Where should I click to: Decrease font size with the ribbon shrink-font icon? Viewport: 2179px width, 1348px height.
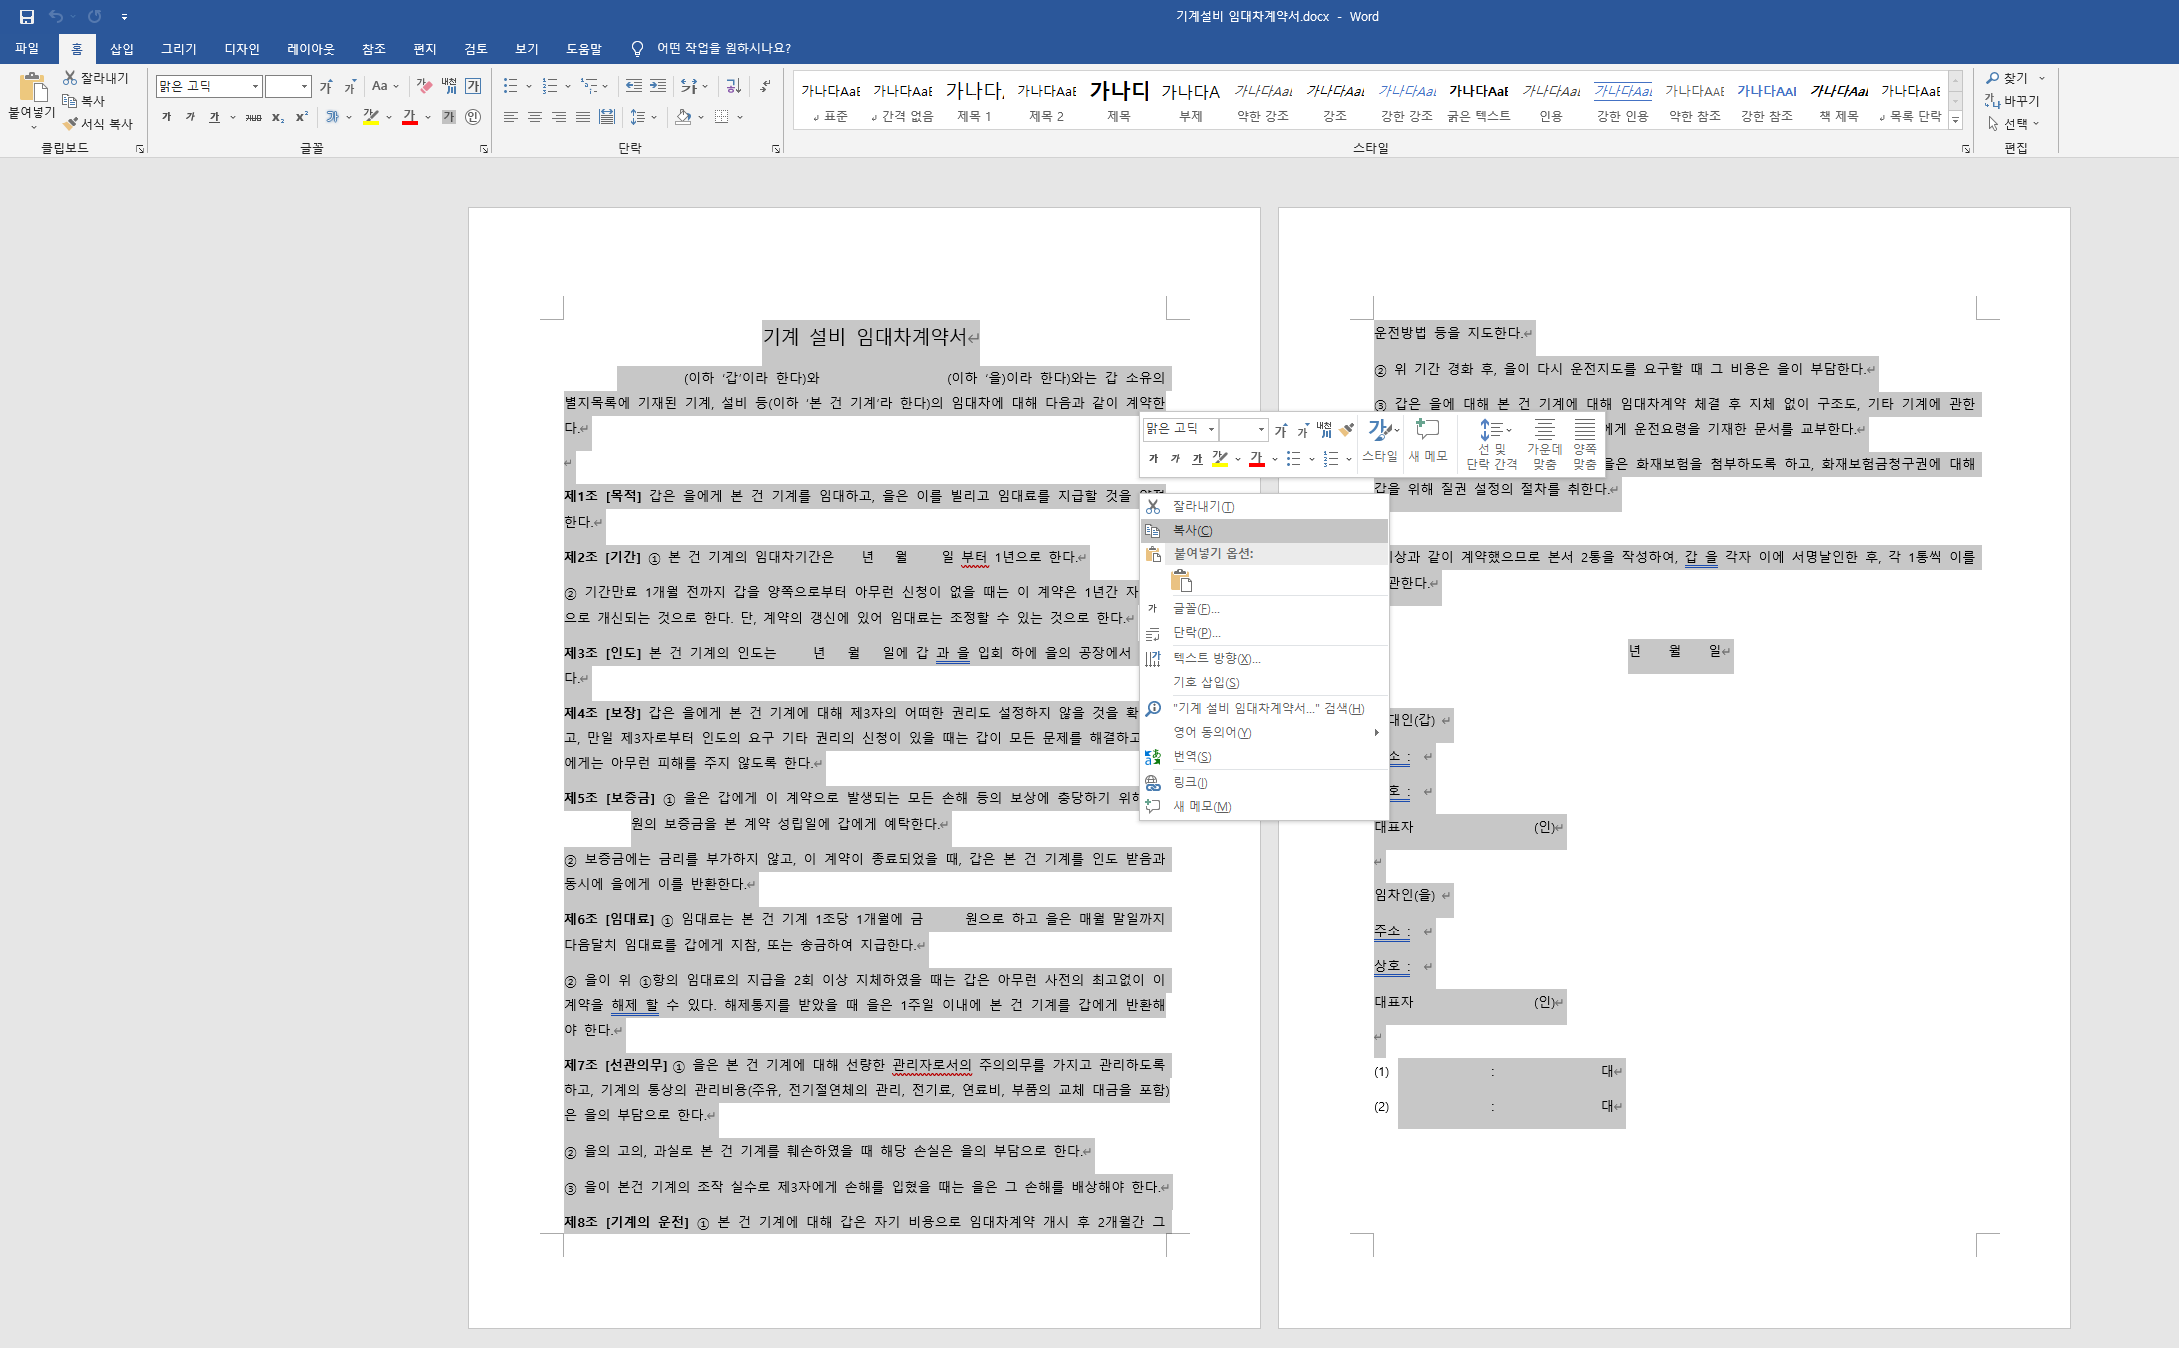(x=350, y=87)
